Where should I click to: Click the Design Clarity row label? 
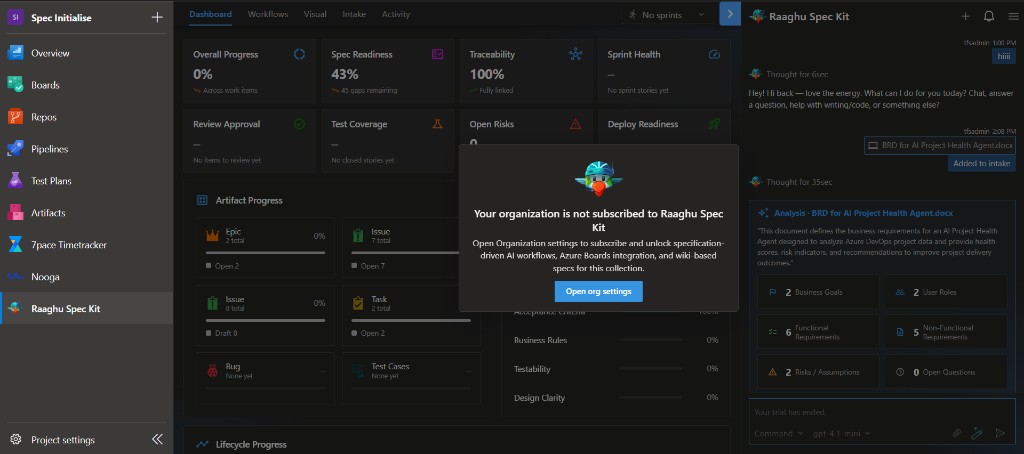point(539,397)
